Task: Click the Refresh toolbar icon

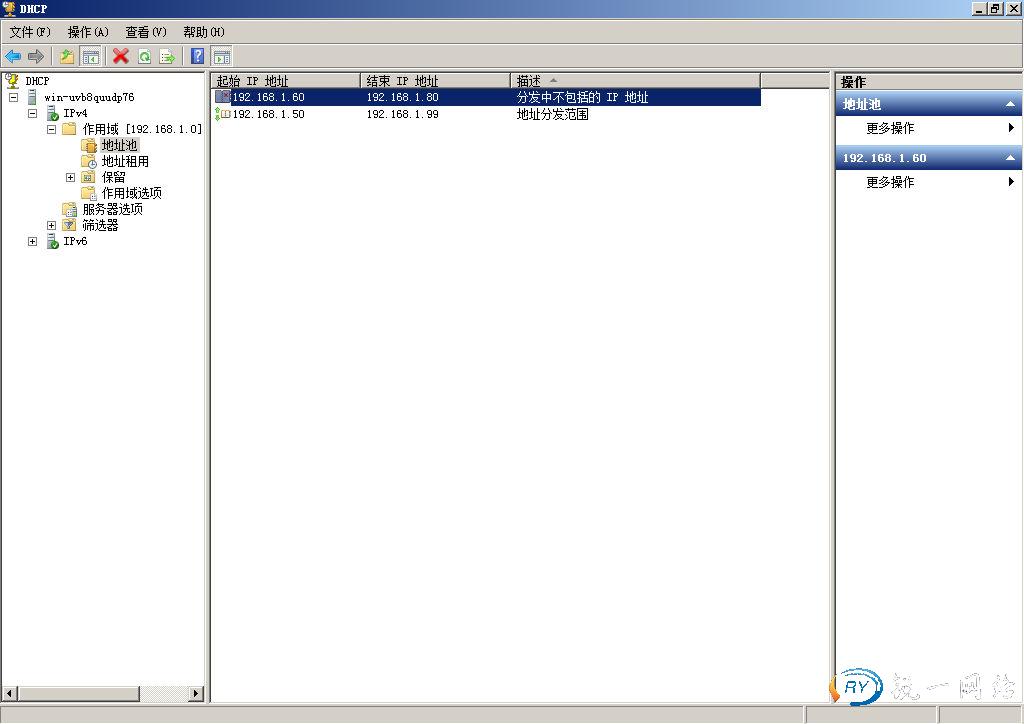Action: click(144, 56)
